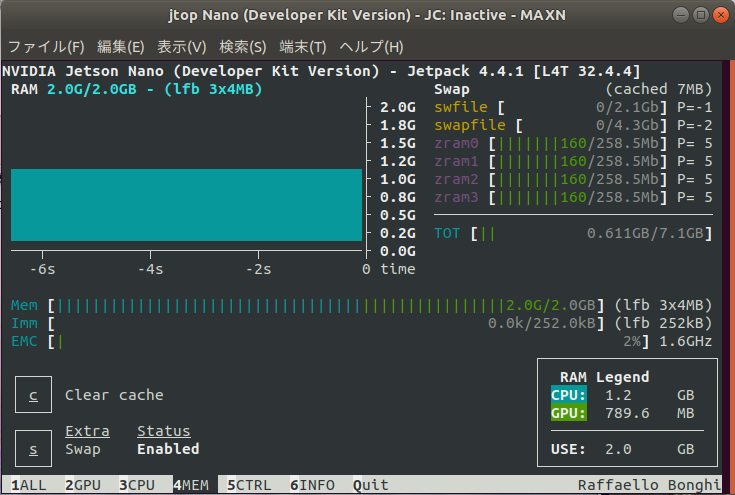Click the Imm memory row label
The width and height of the screenshot is (735, 495).
pyautogui.click(x=24, y=323)
